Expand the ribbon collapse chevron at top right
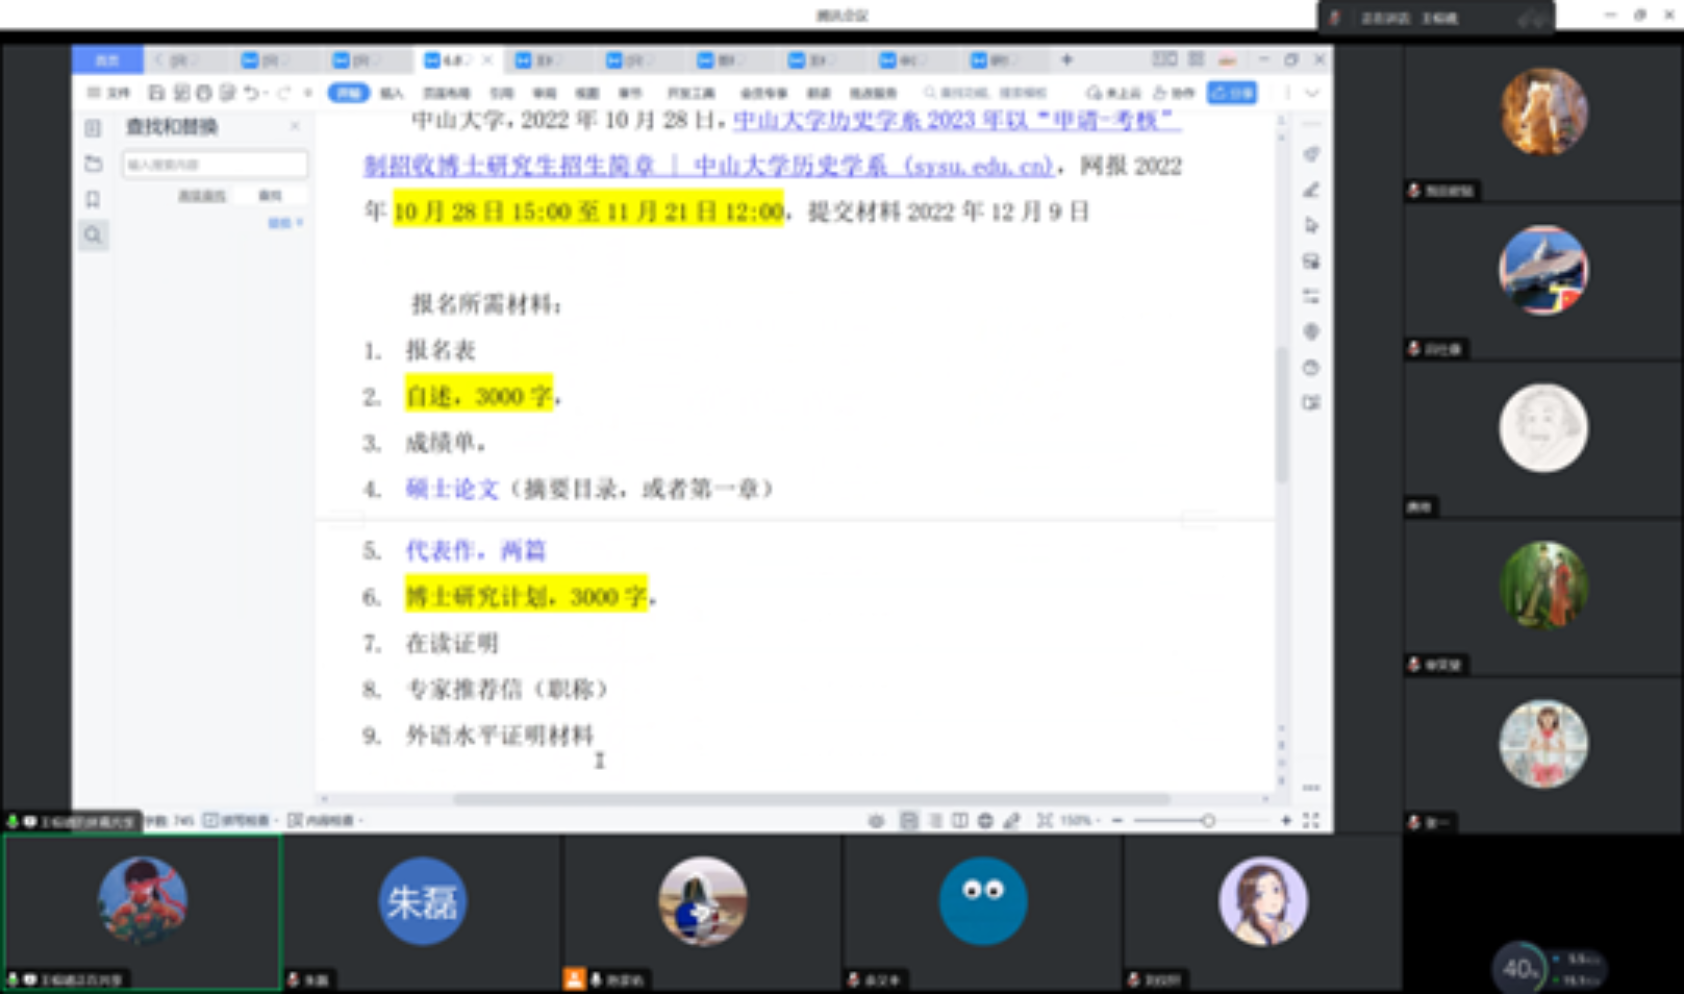Viewport: 1685px width, 994px height. 1312,93
